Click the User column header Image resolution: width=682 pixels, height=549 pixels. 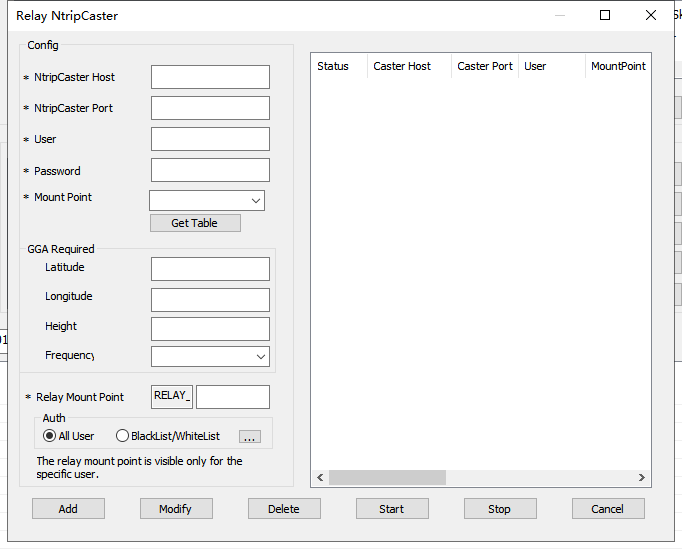coord(552,66)
